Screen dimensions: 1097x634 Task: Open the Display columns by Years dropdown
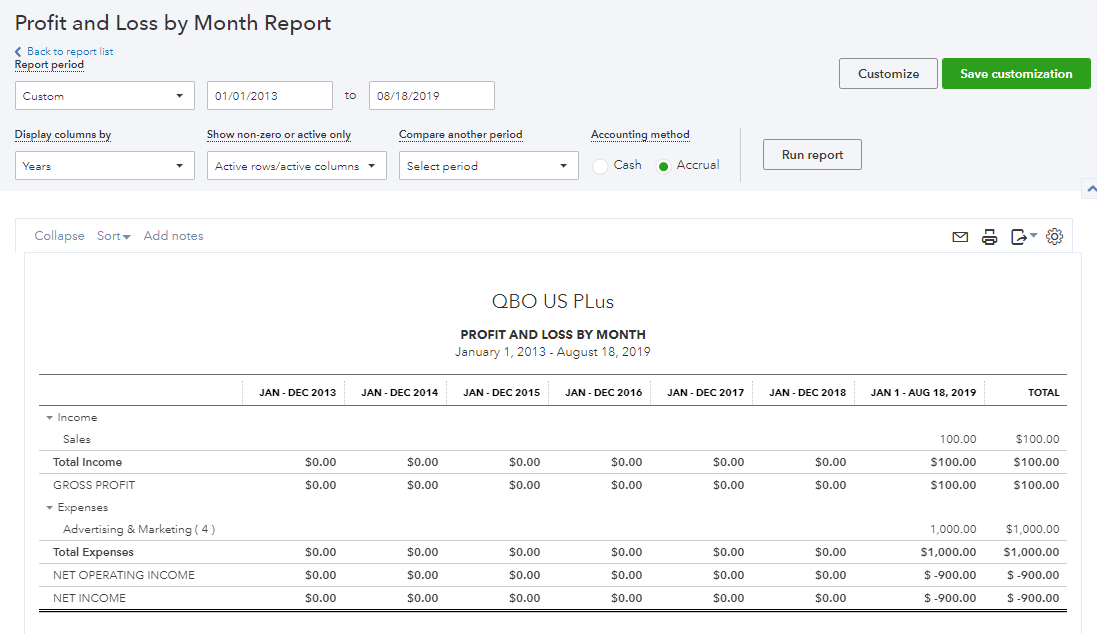[x=105, y=166]
